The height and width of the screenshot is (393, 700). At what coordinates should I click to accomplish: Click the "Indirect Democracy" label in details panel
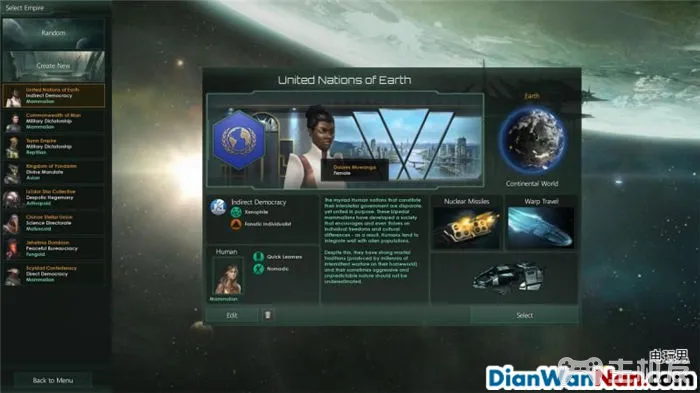(258, 202)
